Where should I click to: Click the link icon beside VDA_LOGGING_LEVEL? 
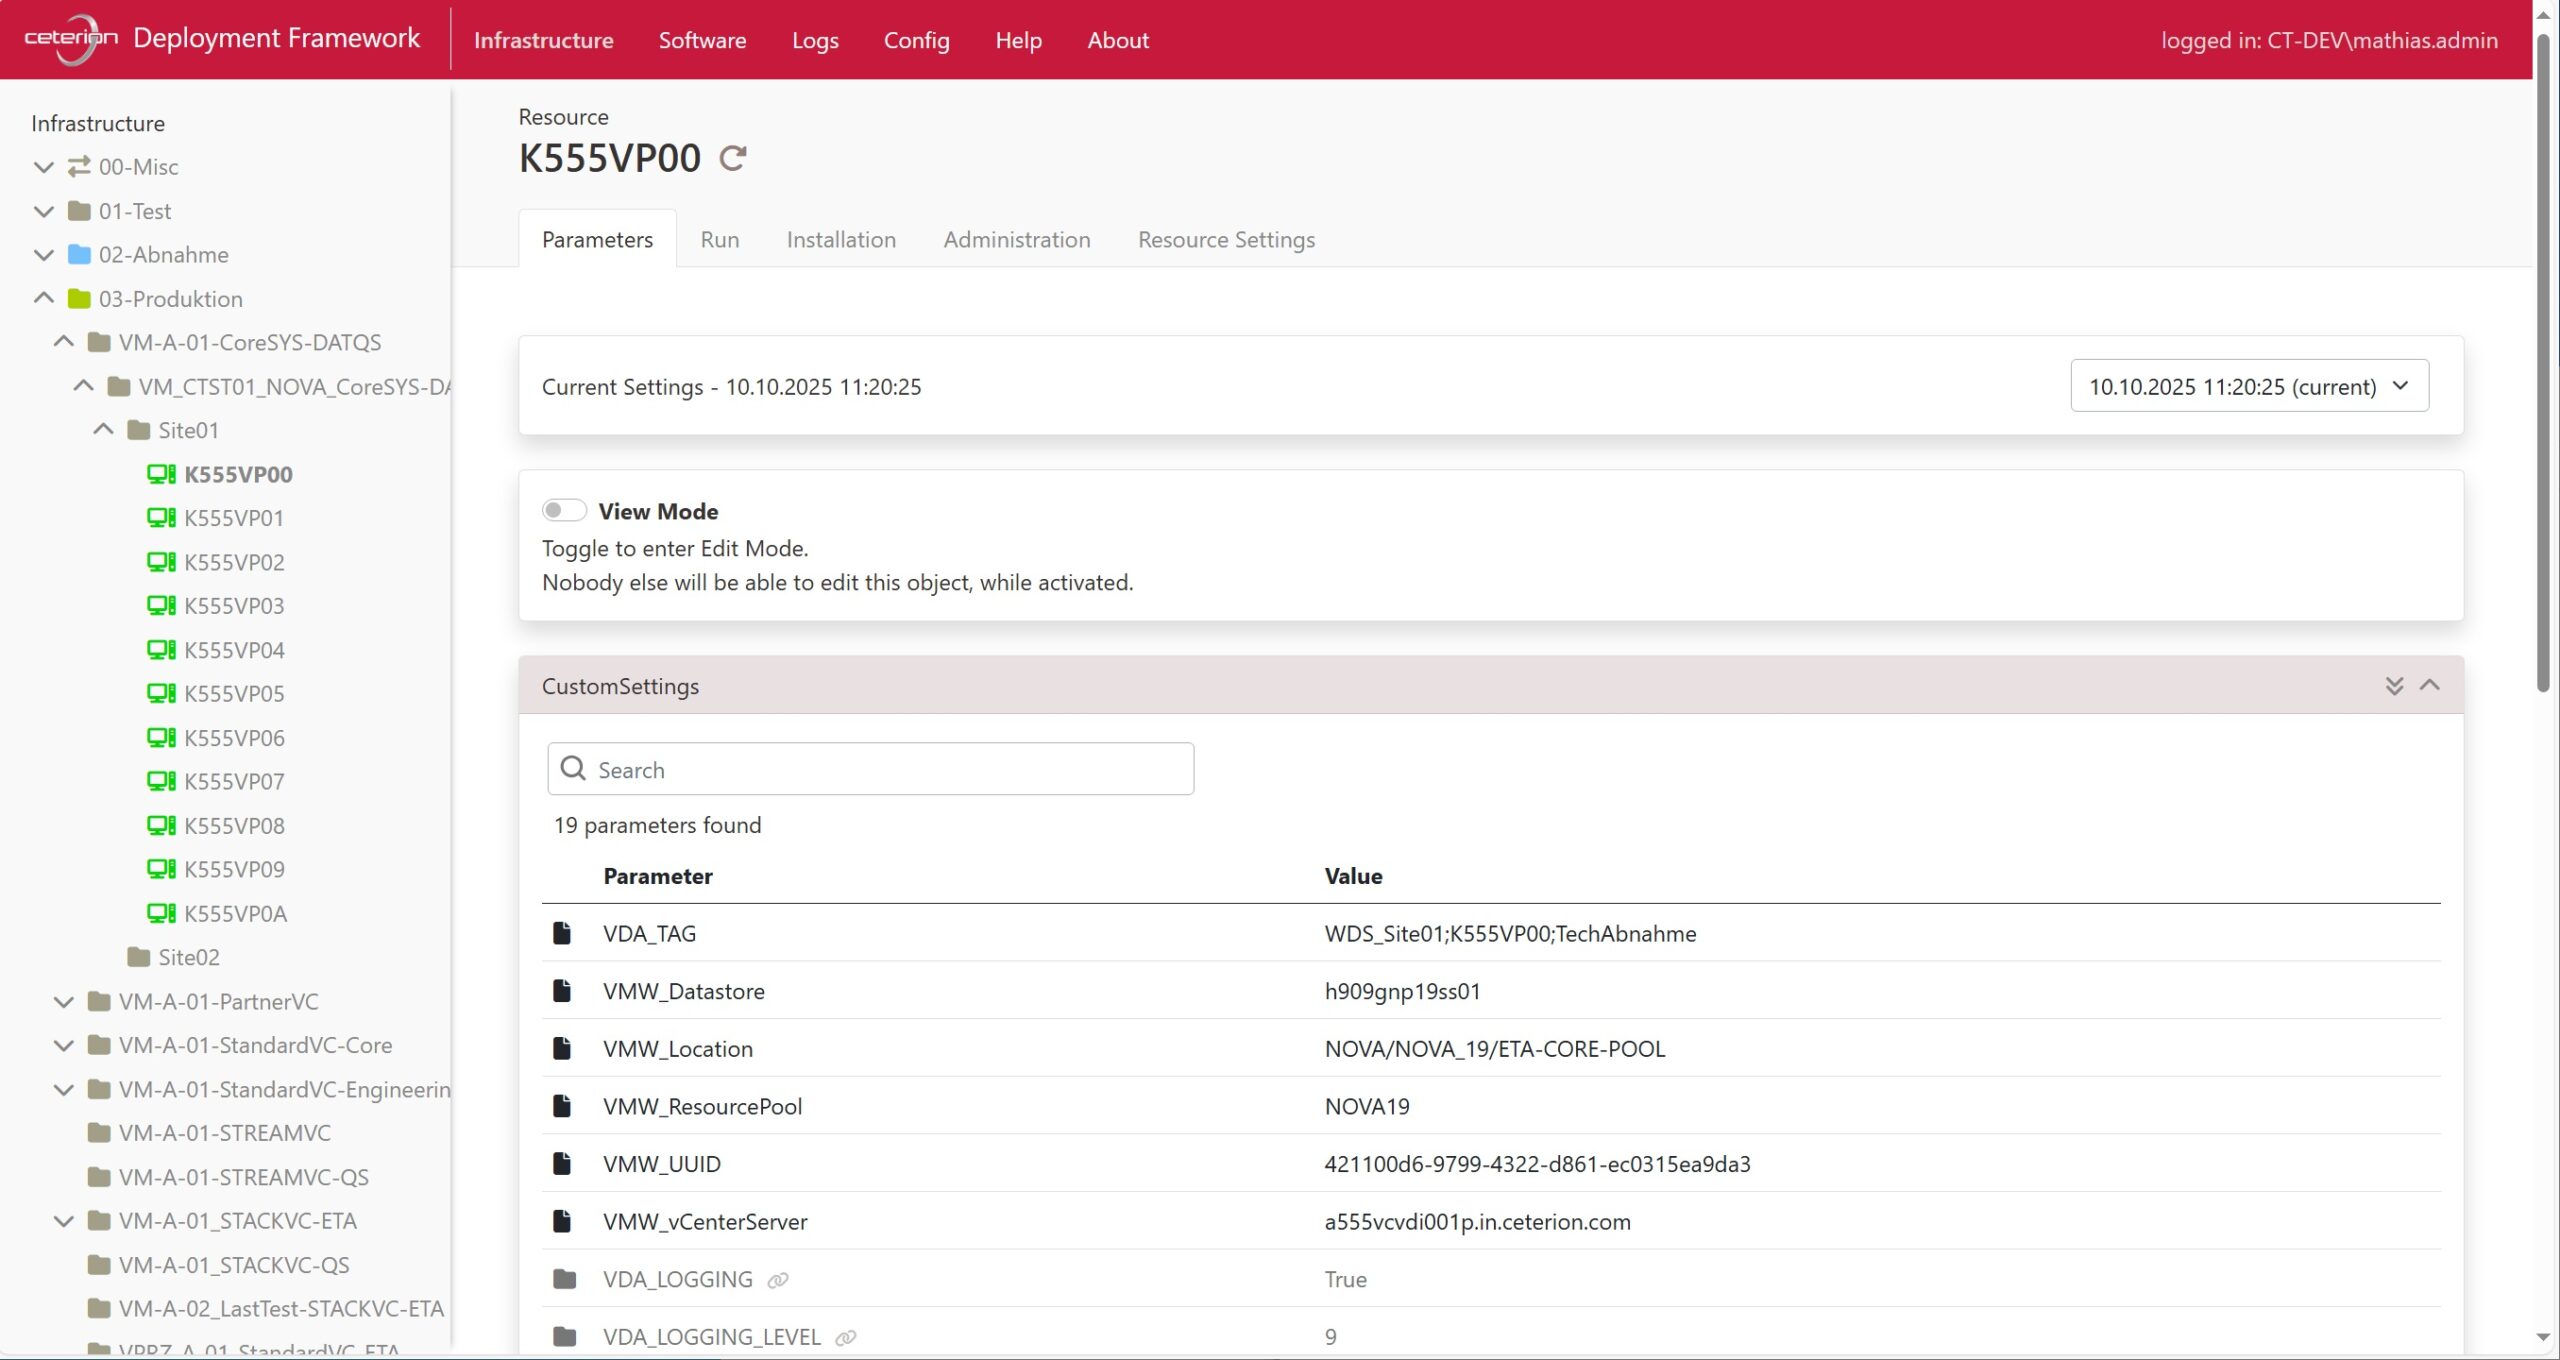(x=846, y=1338)
